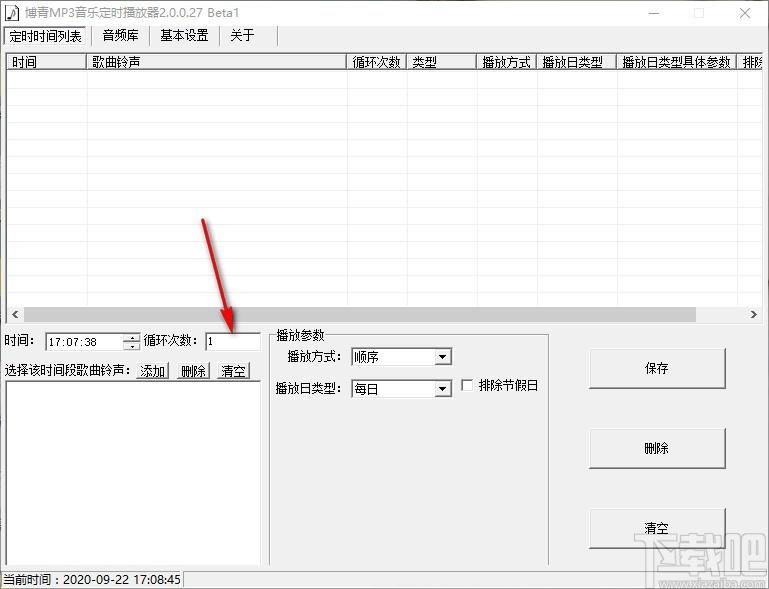Click the large 删除 button on right
The height and width of the screenshot is (589, 769).
click(657, 448)
